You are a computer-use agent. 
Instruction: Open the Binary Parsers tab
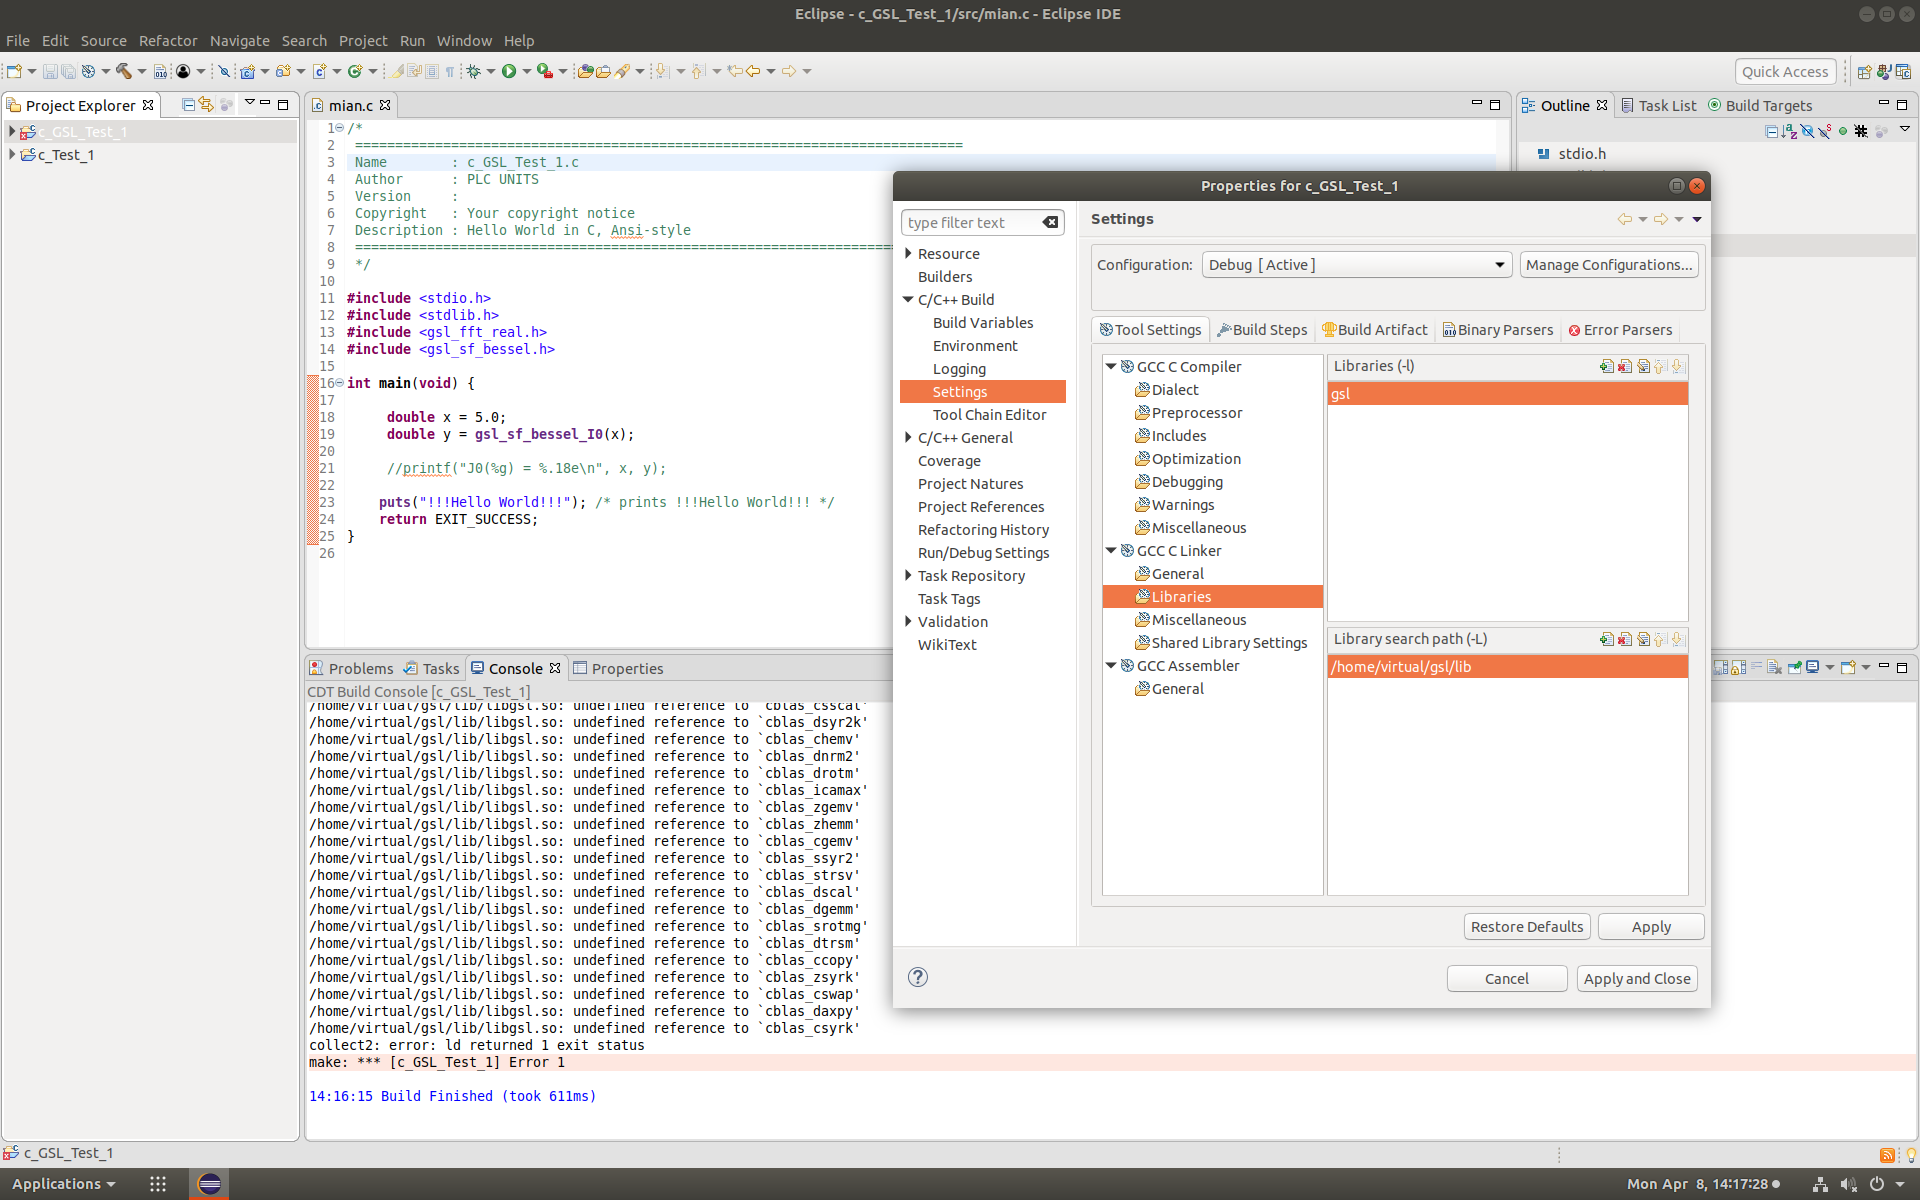point(1498,330)
